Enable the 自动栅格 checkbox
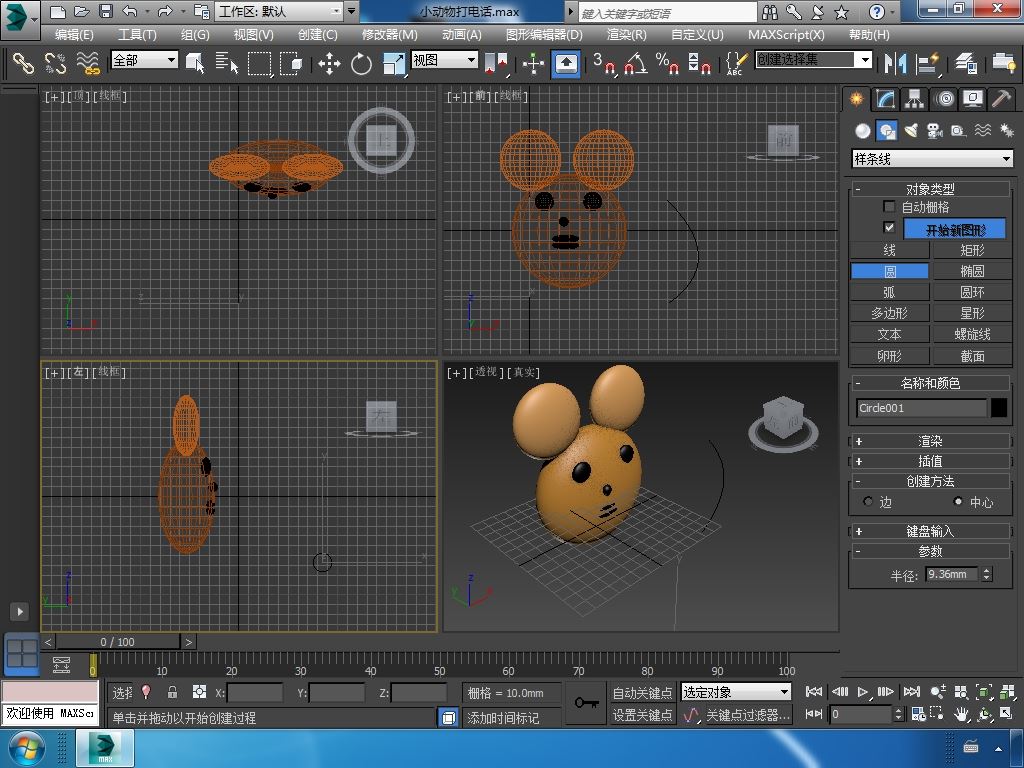 [889, 207]
